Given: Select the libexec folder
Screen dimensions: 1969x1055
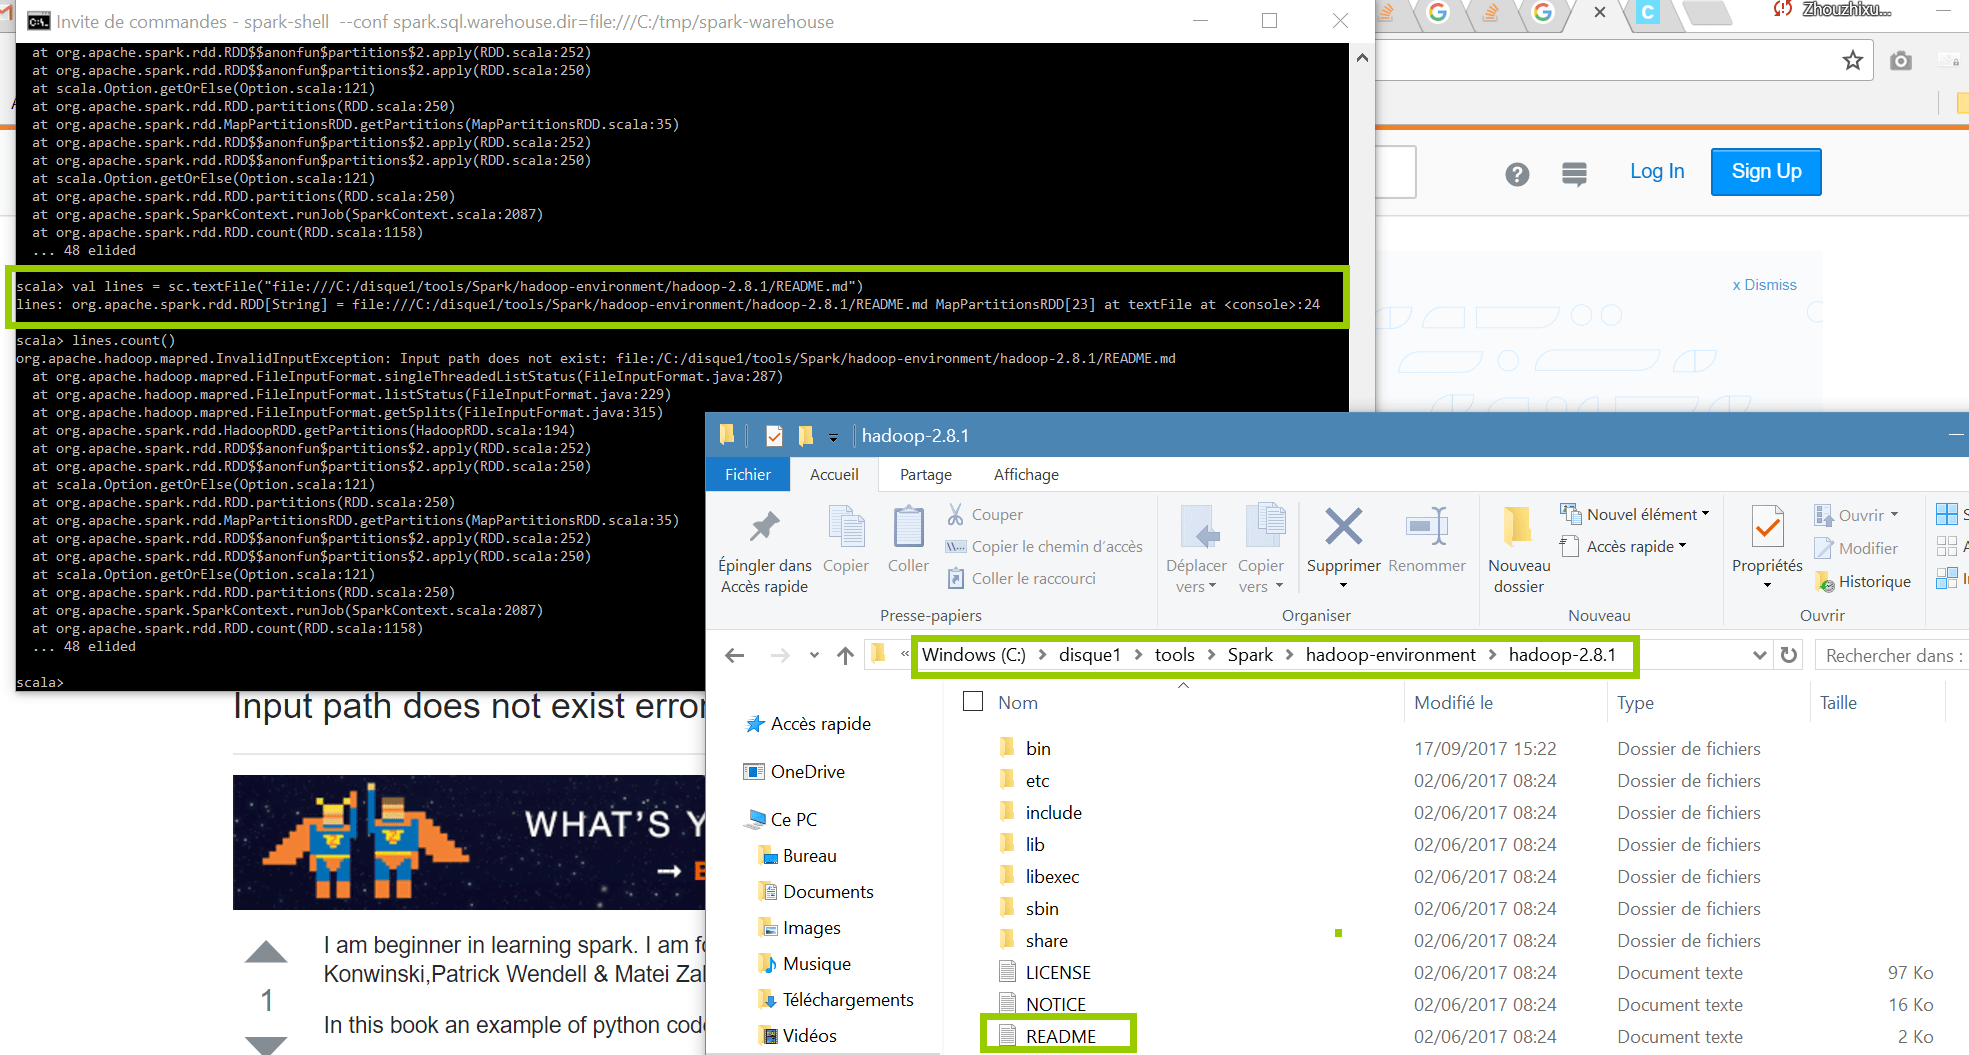Looking at the screenshot, I should point(1052,876).
